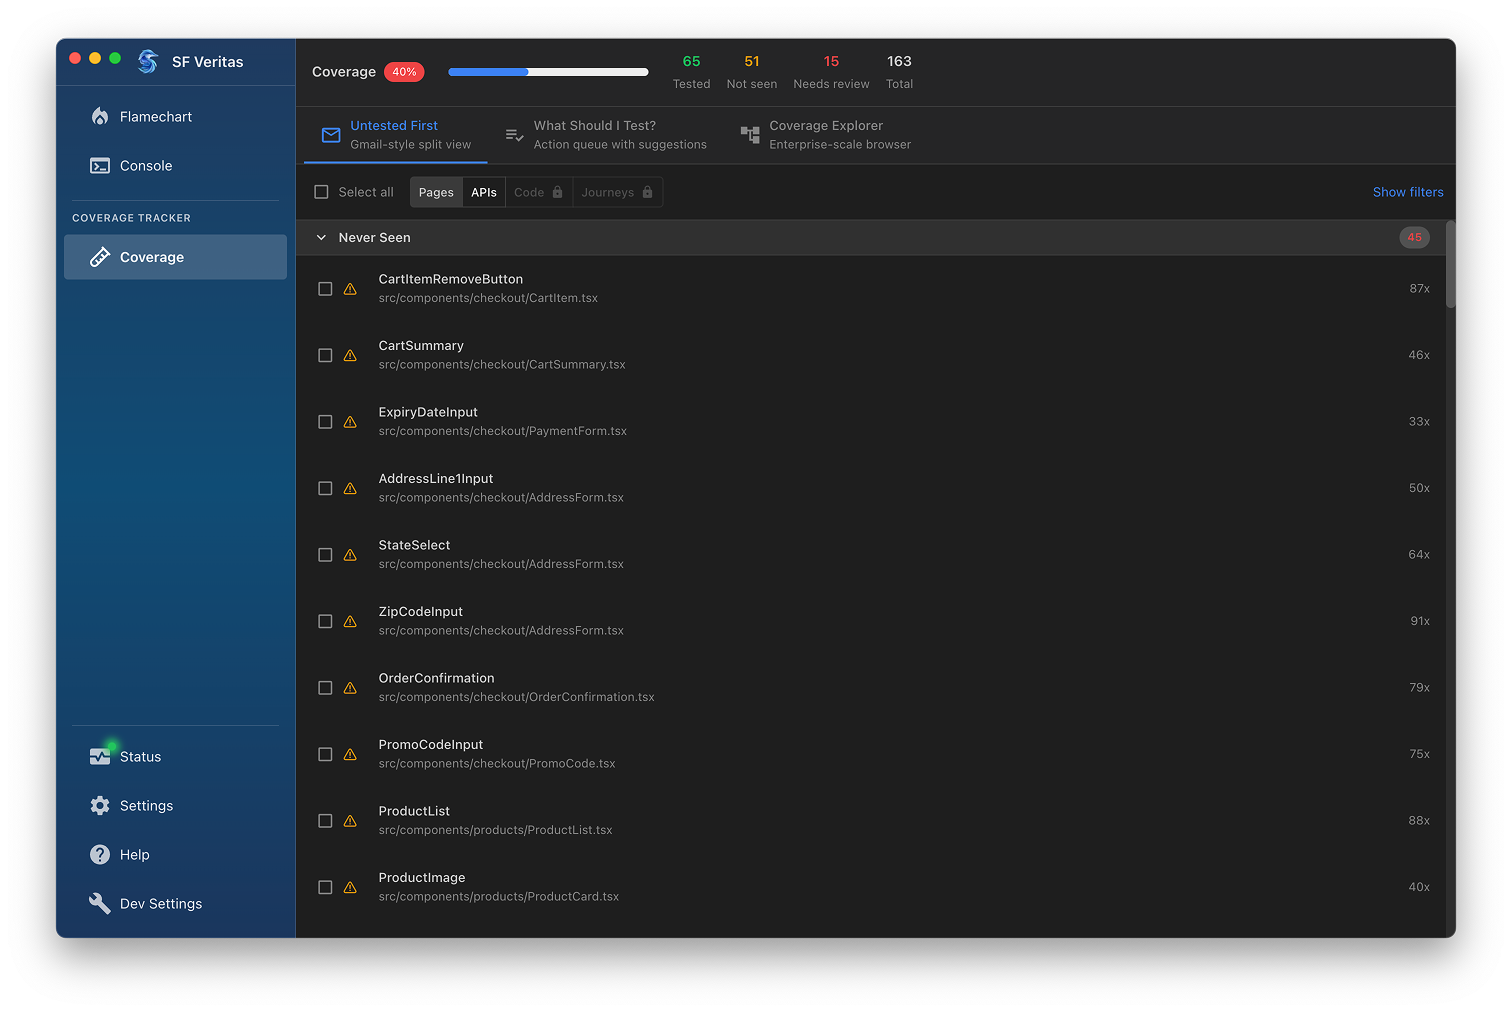The height and width of the screenshot is (1012, 1512).
Task: Click the Coverage test tube icon
Action: (x=100, y=257)
